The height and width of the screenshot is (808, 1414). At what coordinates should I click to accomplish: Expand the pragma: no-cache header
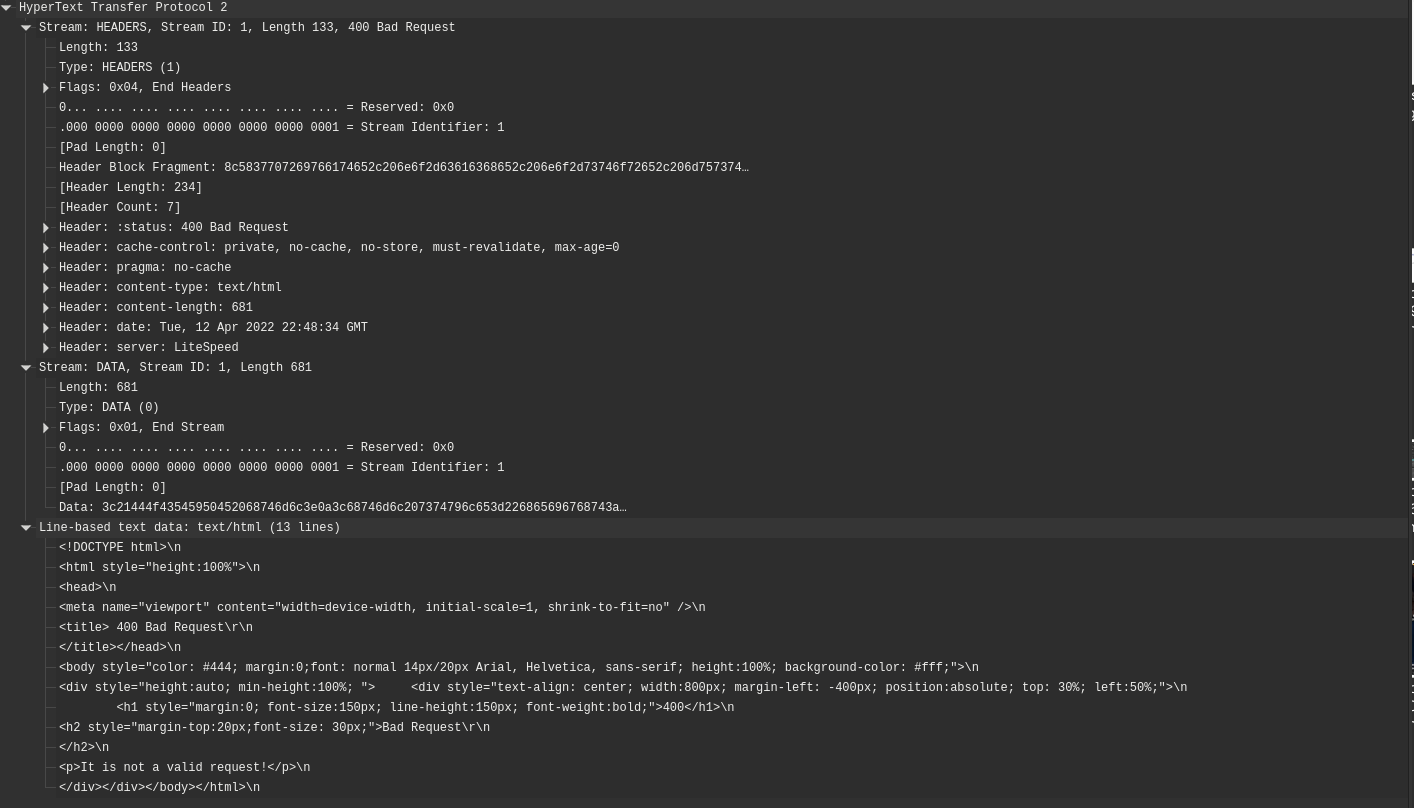pyautogui.click(x=46, y=267)
